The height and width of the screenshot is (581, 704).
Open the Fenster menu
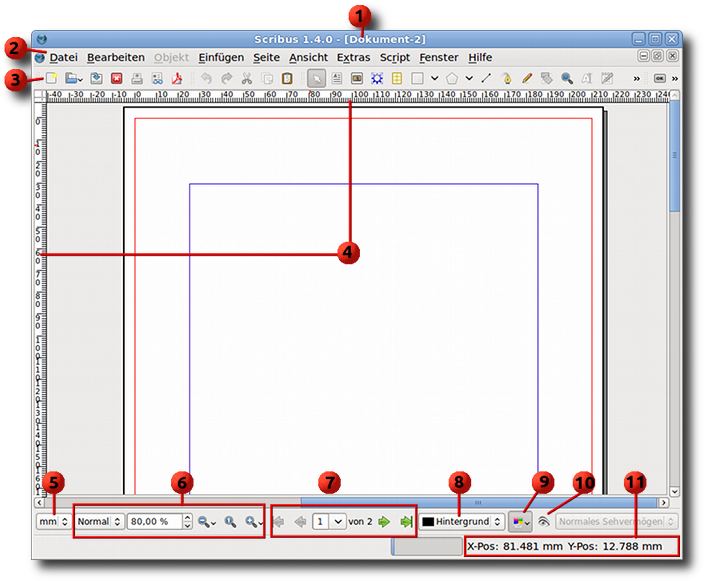(x=439, y=57)
